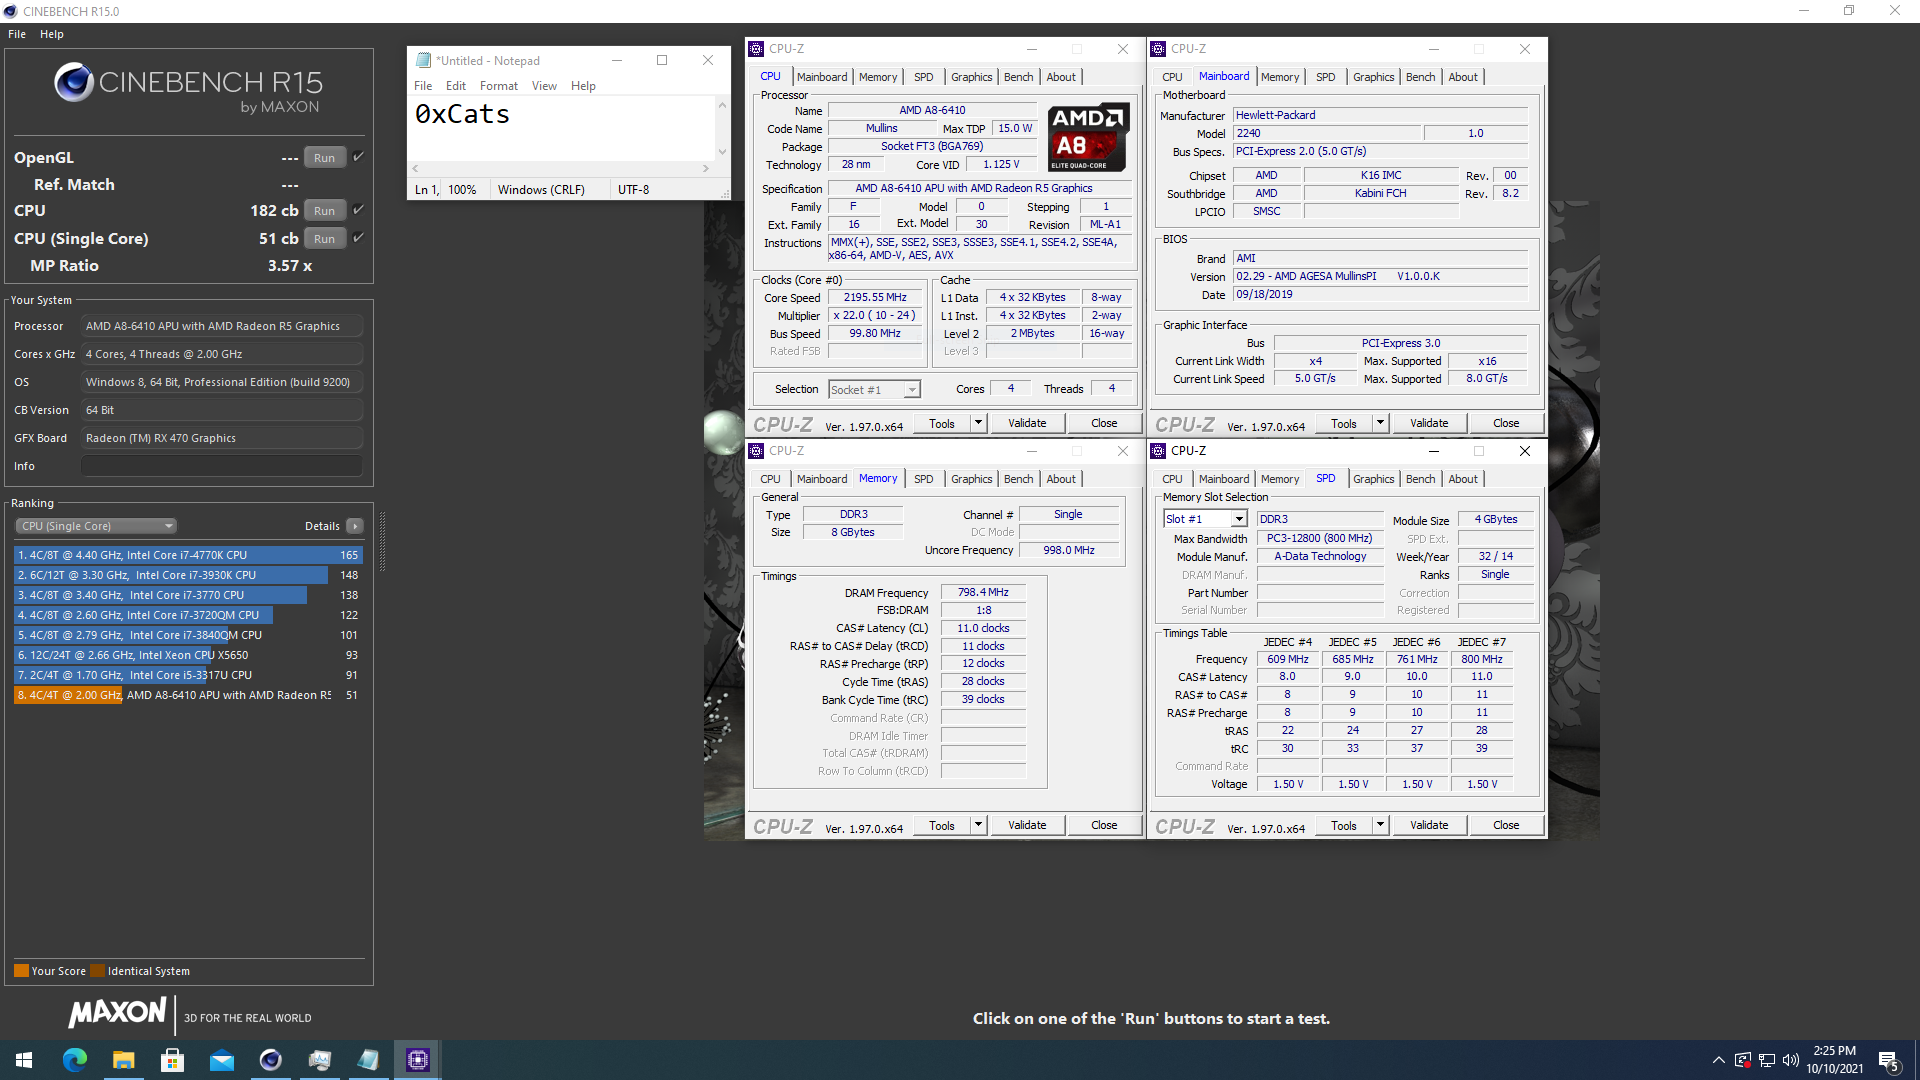Click the Identical System legend swatch
1920x1080 pixels.
(97, 971)
